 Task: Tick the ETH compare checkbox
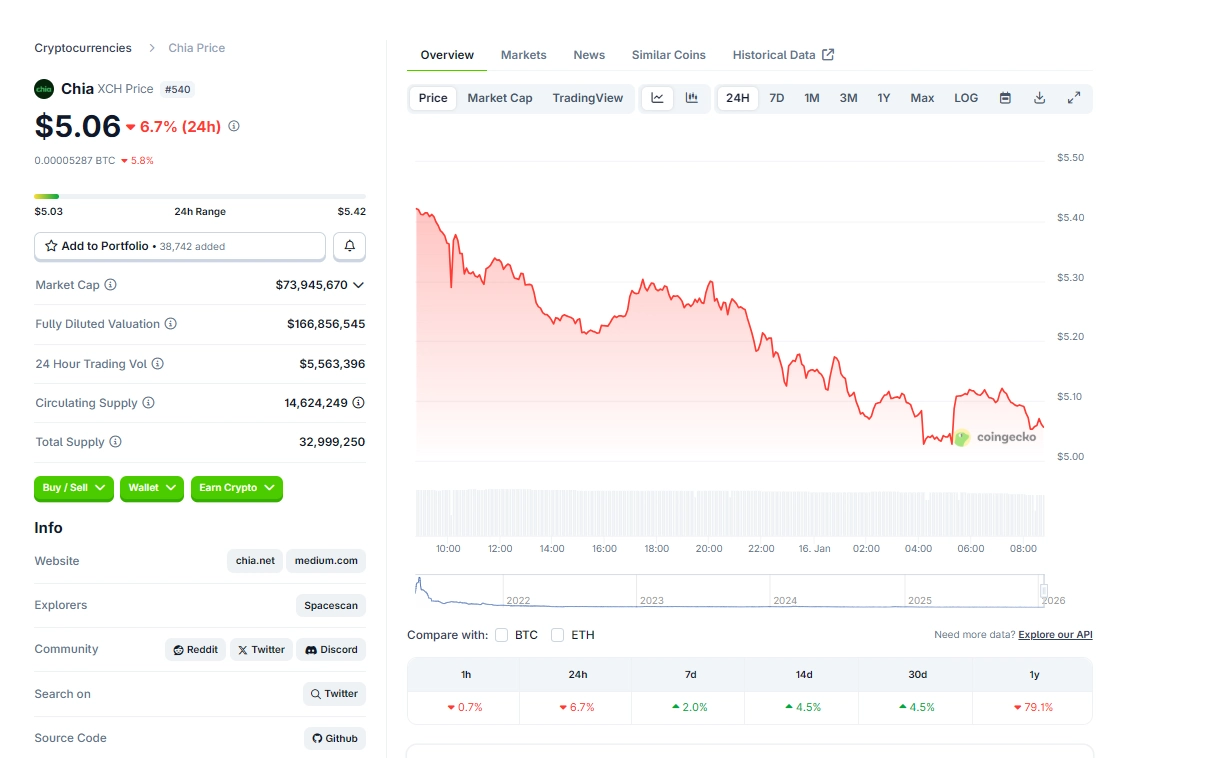click(557, 635)
